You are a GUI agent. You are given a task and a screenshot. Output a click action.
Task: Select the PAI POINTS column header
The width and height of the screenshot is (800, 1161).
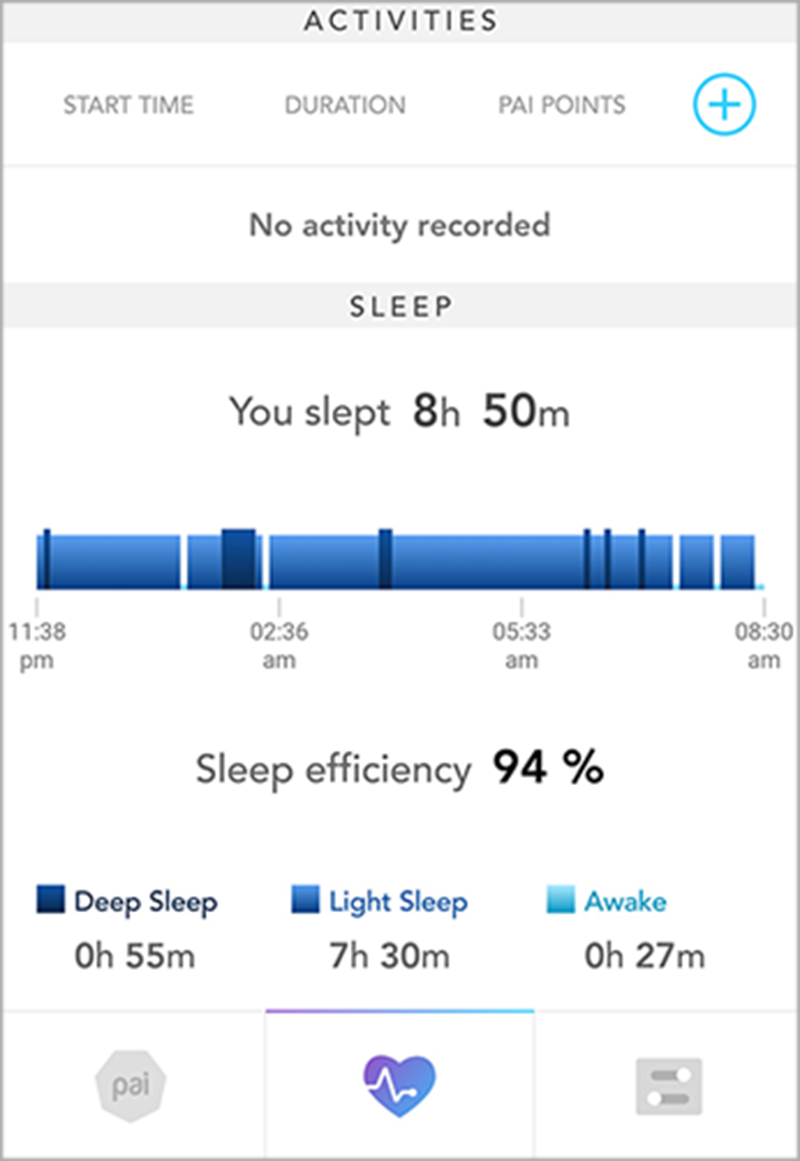point(561,105)
